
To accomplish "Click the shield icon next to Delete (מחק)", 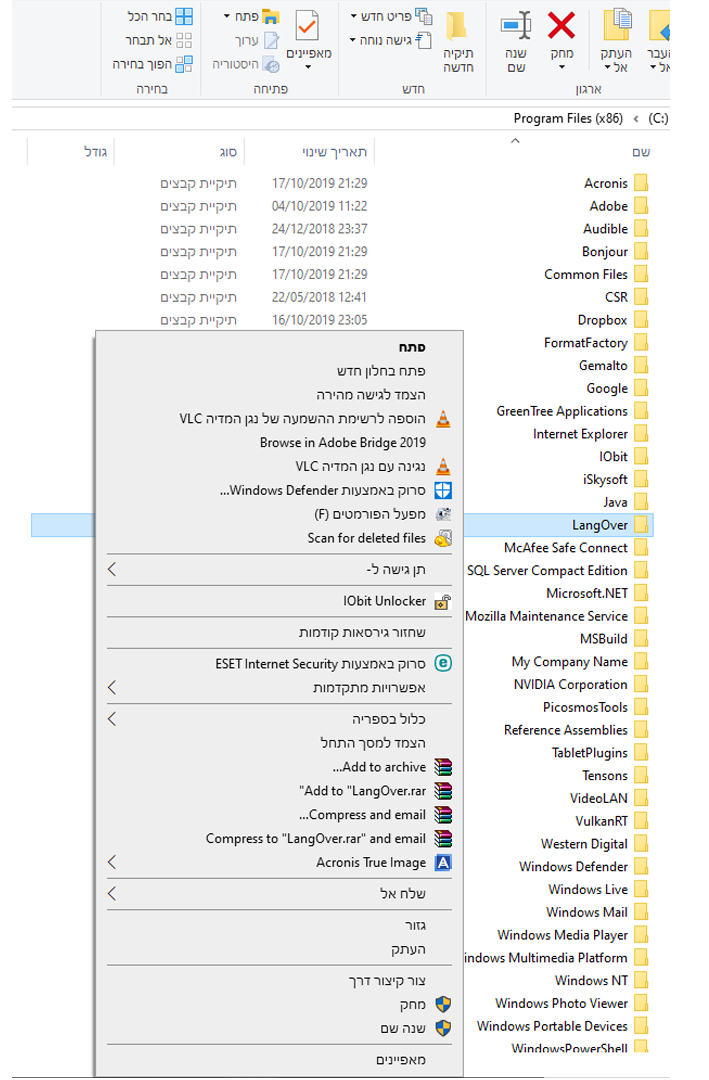I will [443, 1004].
